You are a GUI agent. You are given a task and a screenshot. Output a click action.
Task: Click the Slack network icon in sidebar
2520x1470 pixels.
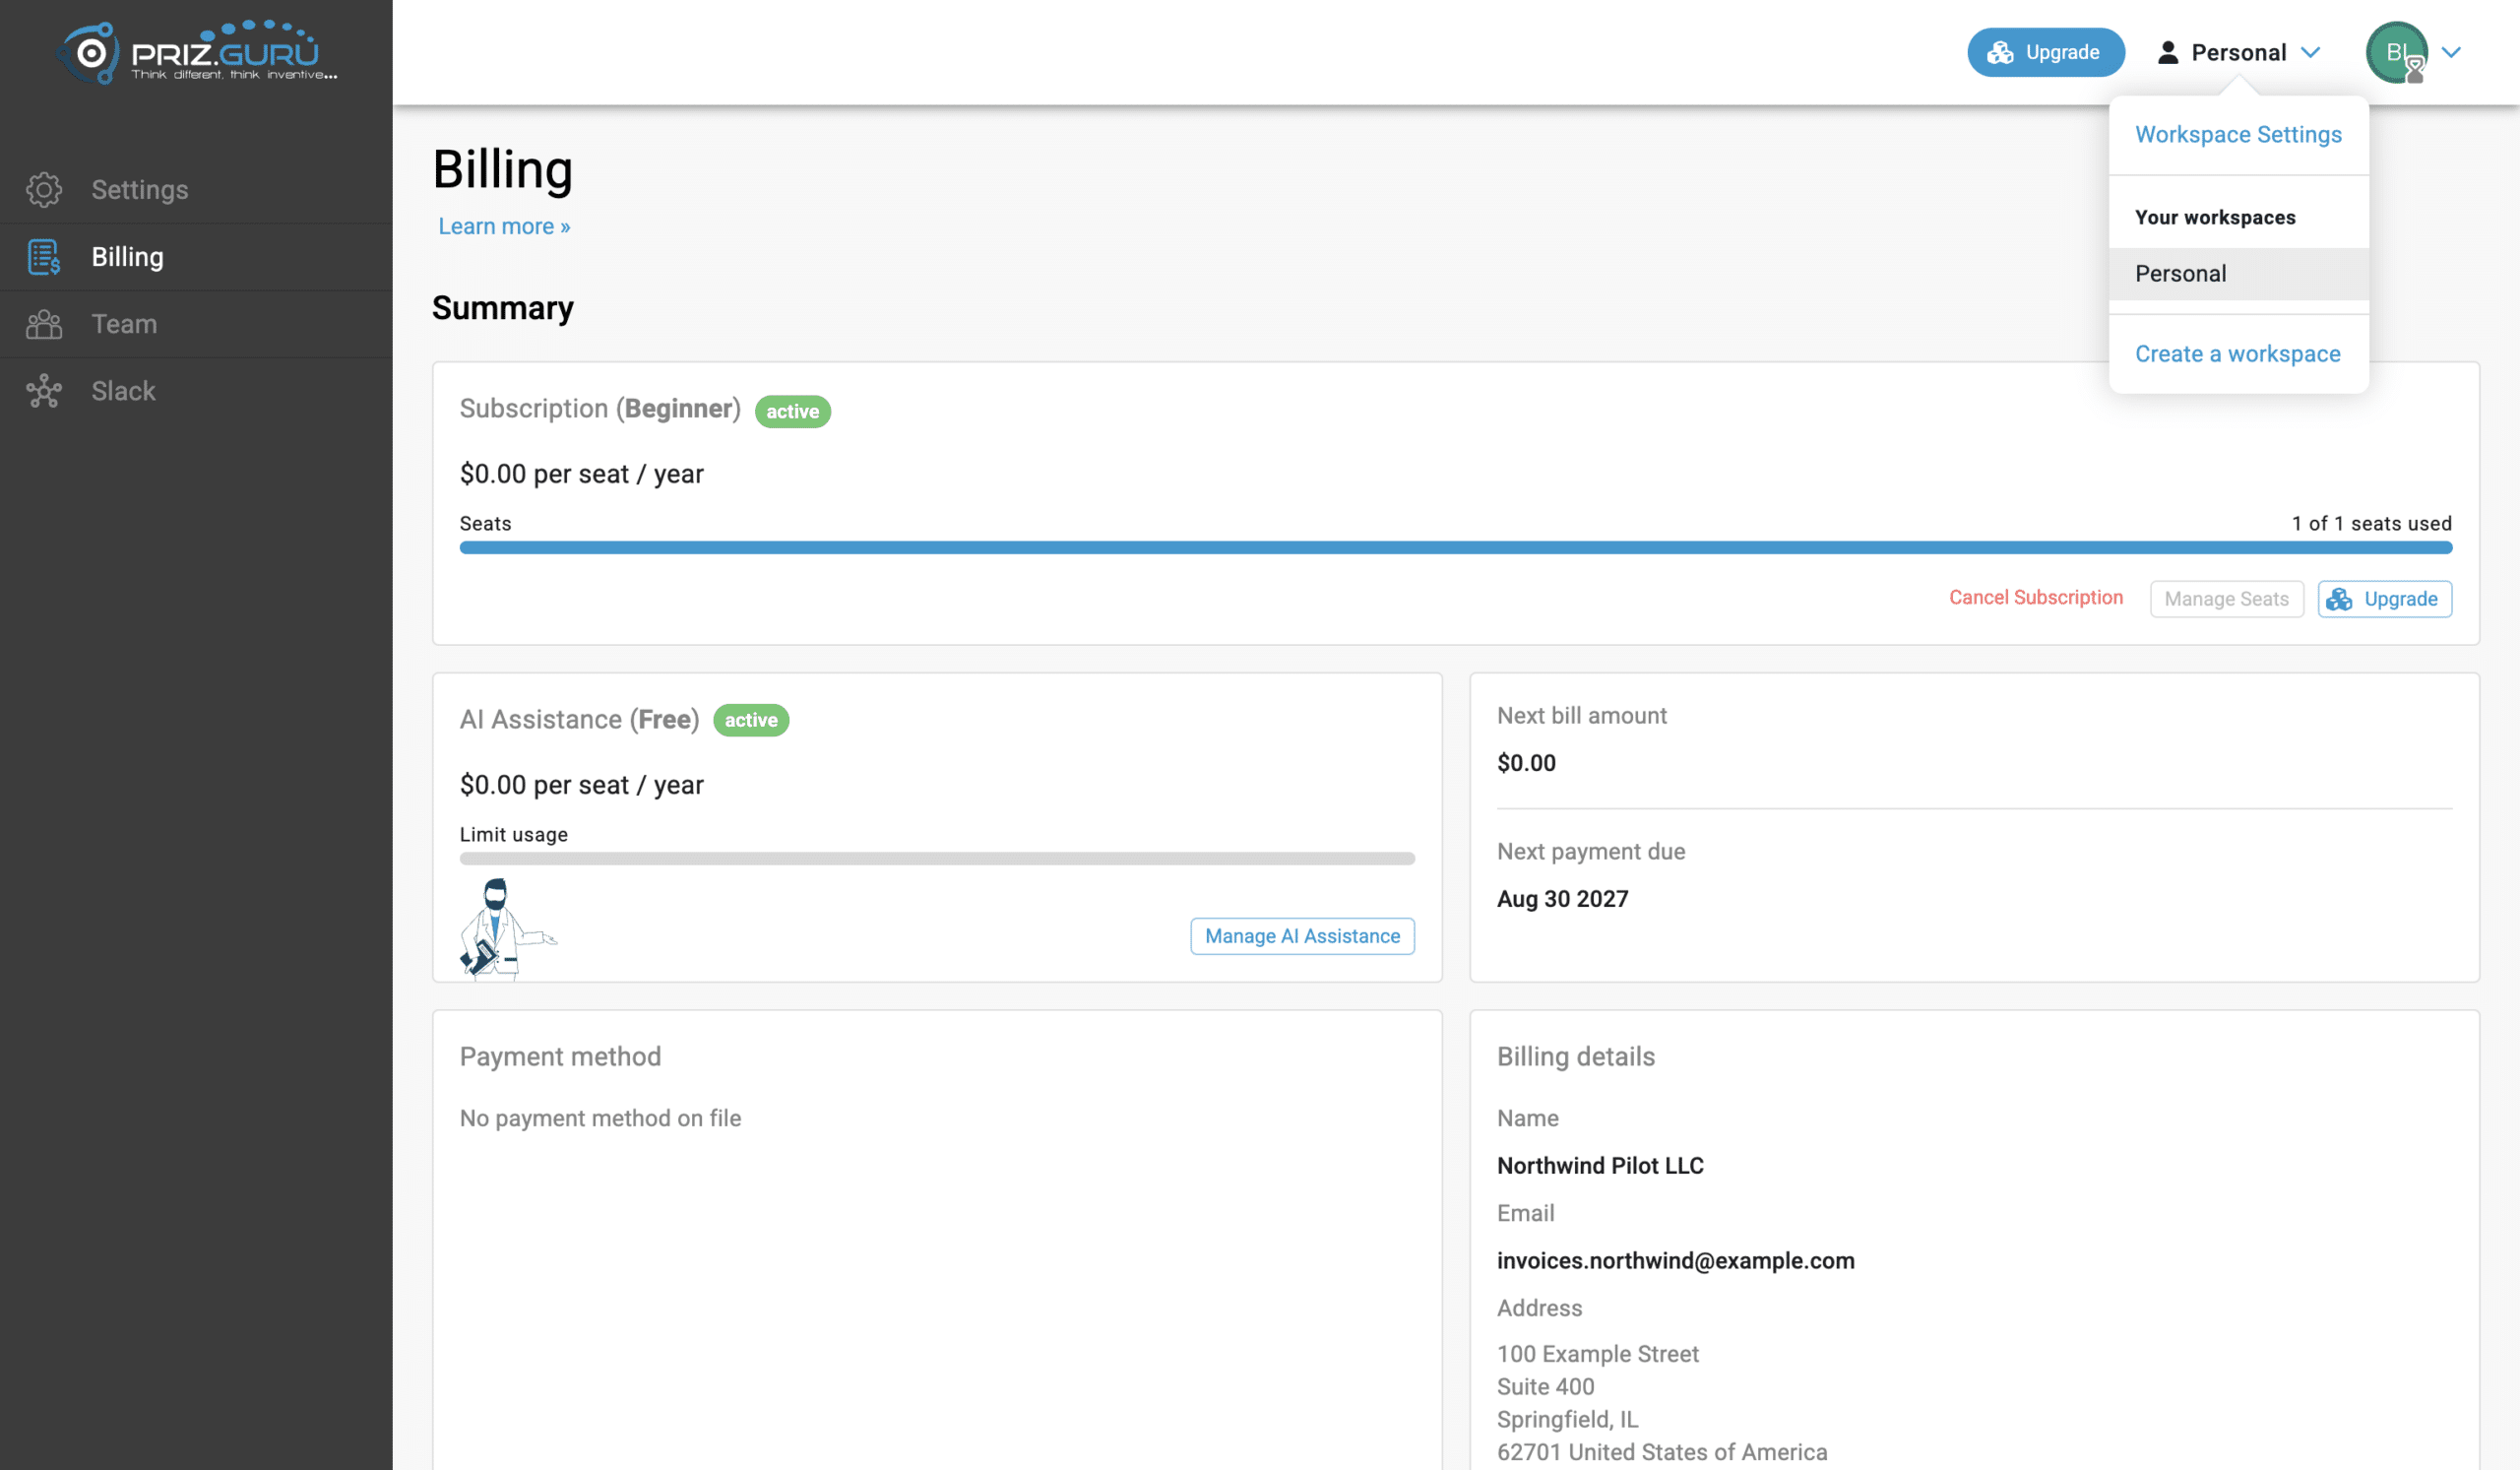[44, 391]
